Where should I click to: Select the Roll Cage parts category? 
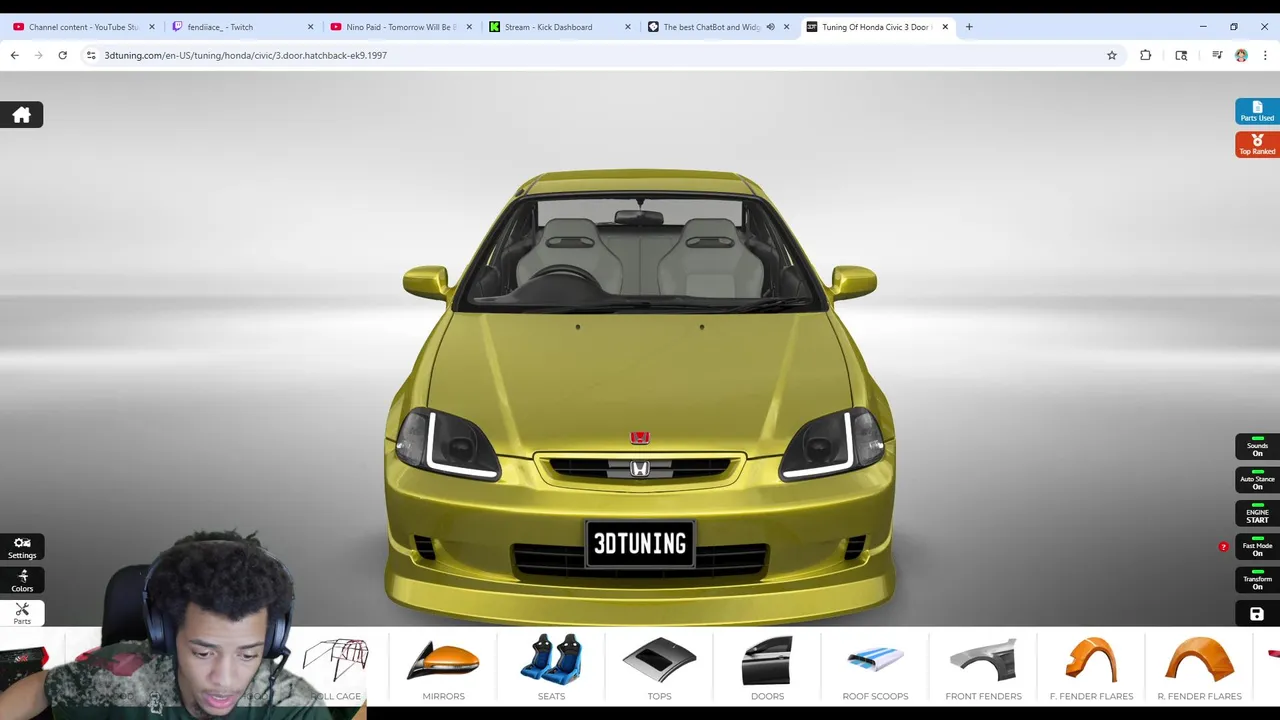click(336, 668)
